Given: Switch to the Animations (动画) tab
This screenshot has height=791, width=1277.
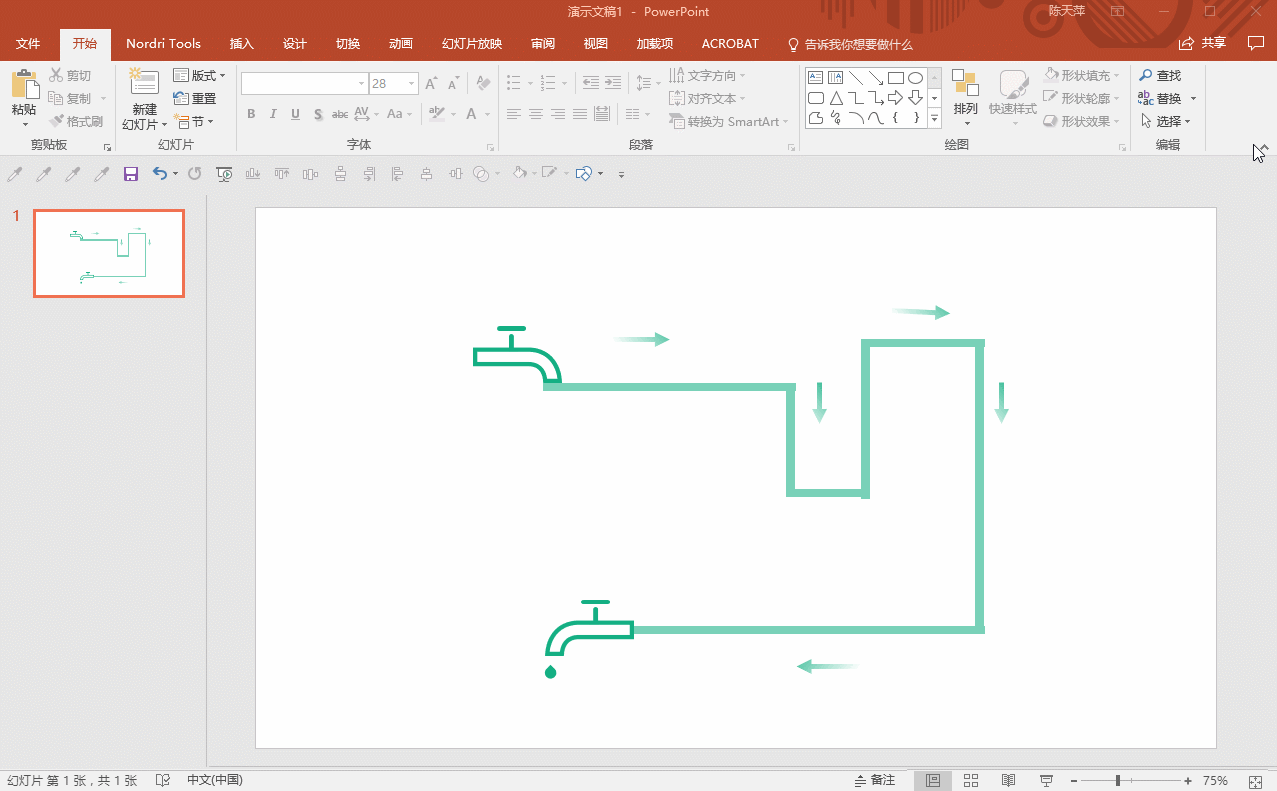Looking at the screenshot, I should click(x=401, y=44).
